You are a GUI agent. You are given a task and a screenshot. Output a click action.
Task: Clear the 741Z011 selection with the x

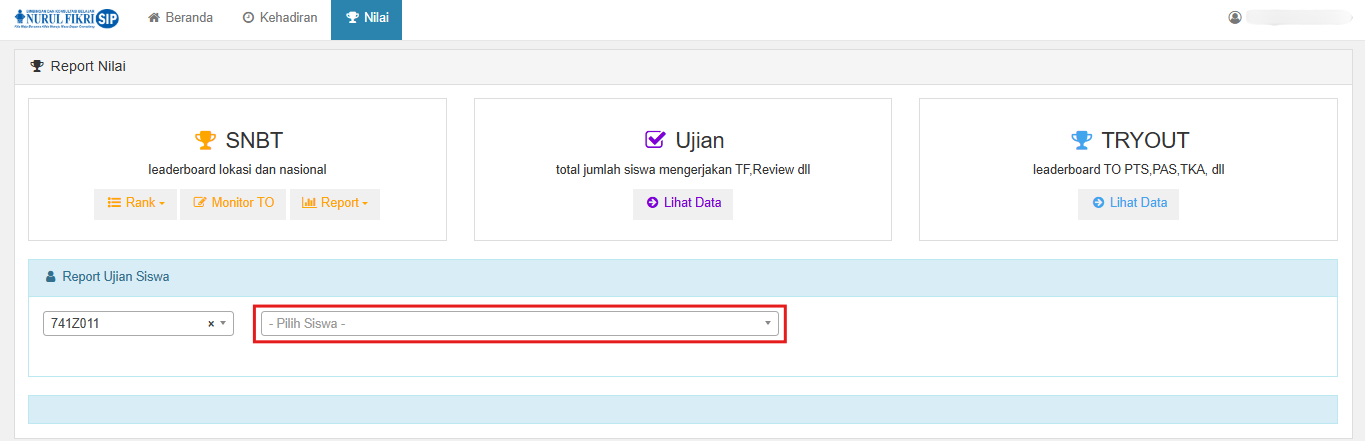(x=211, y=324)
